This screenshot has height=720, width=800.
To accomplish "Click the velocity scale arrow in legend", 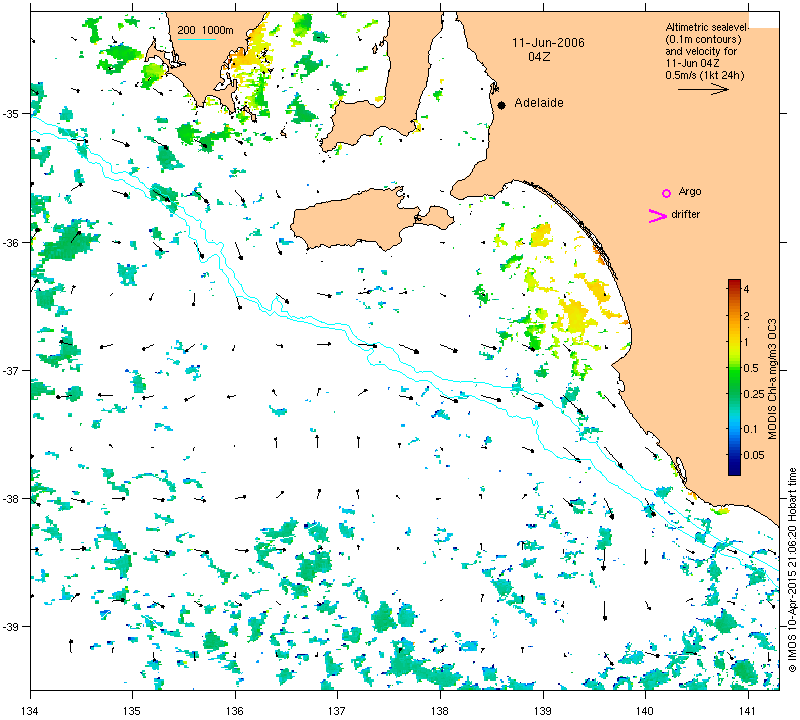I will [x=703, y=89].
